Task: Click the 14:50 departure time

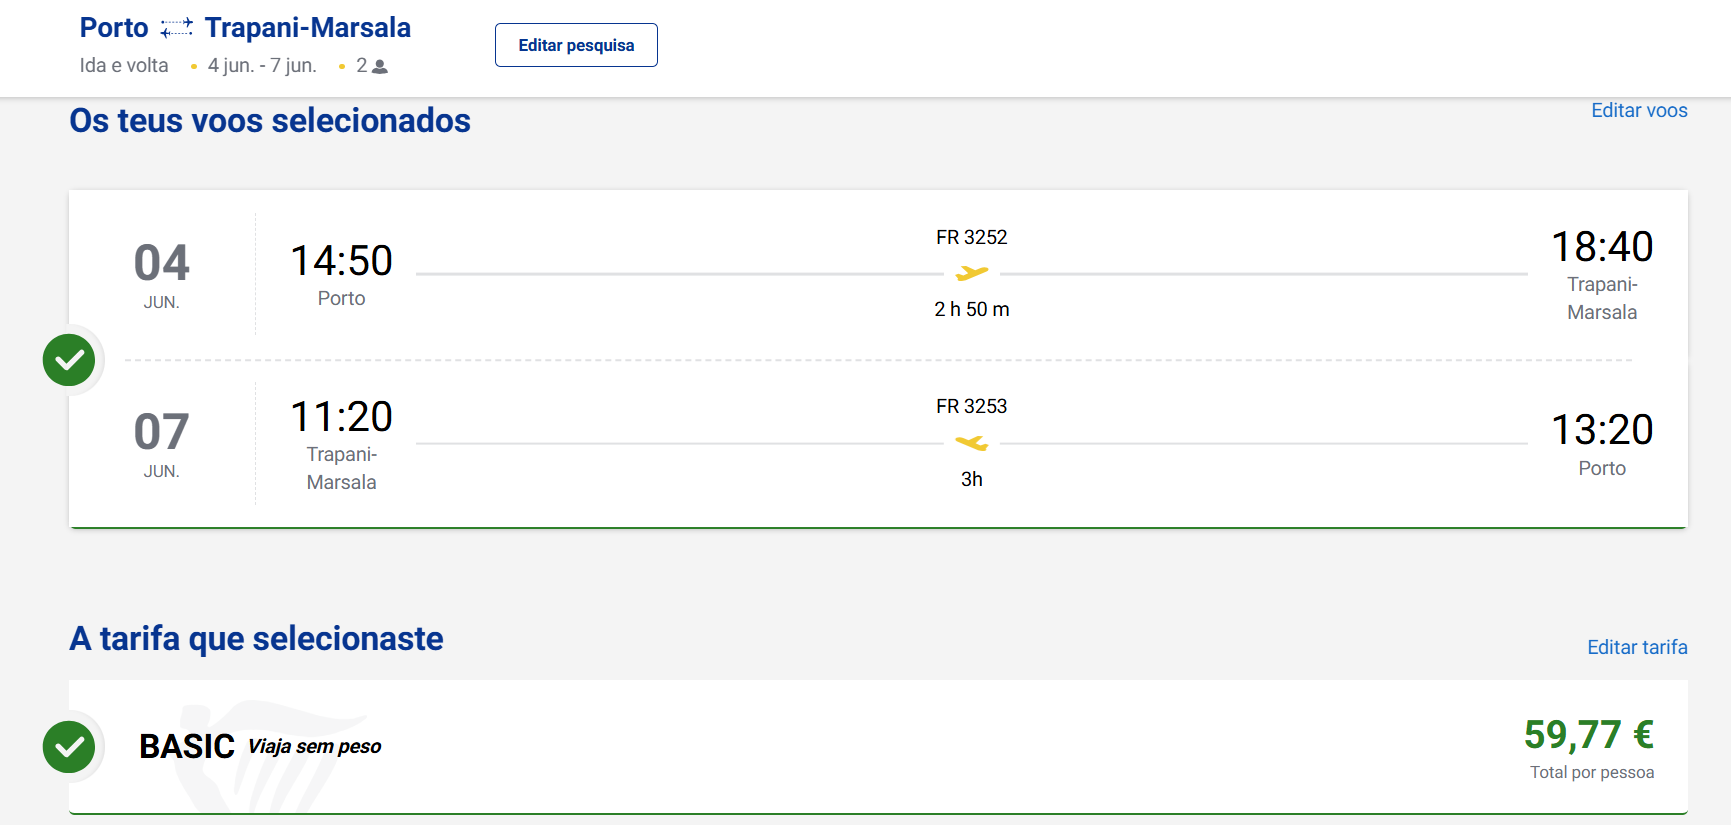Action: [x=341, y=261]
